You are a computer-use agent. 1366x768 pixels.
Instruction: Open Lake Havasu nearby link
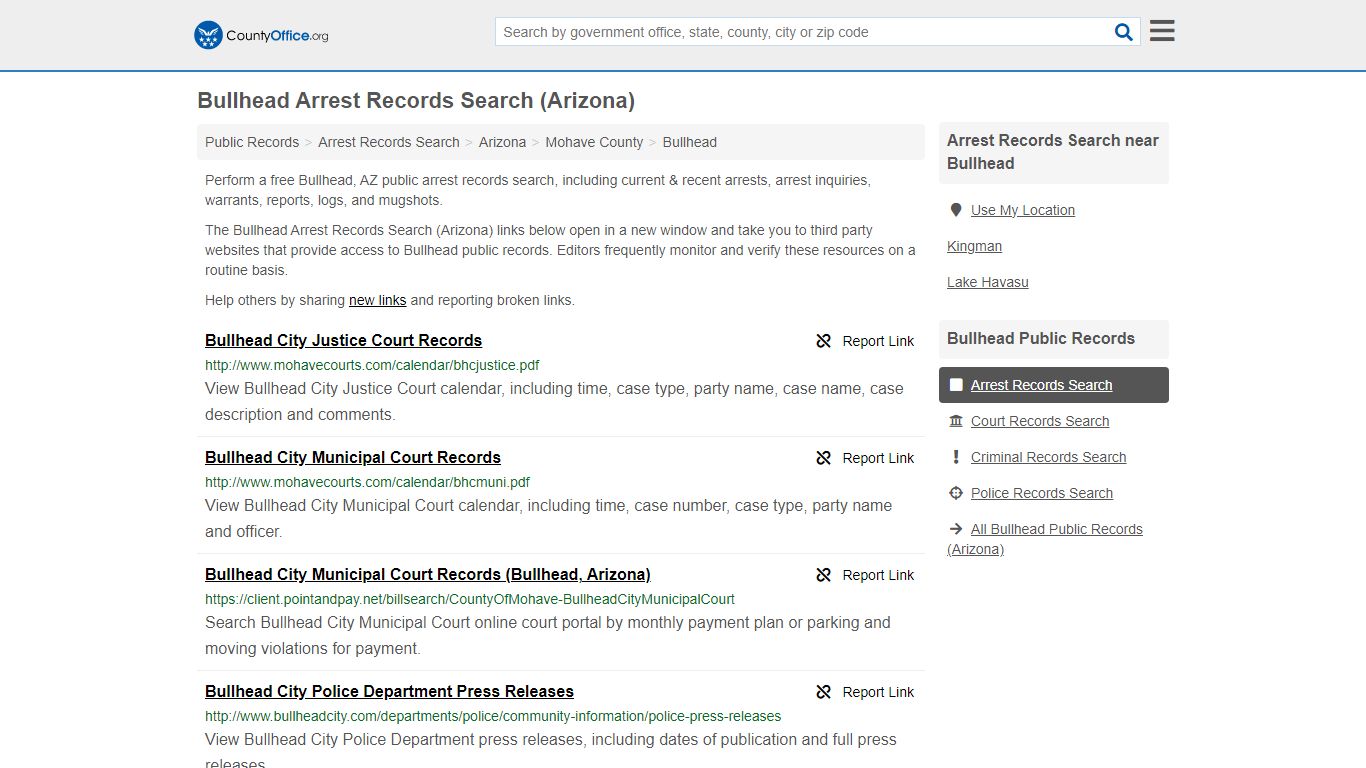coord(988,282)
